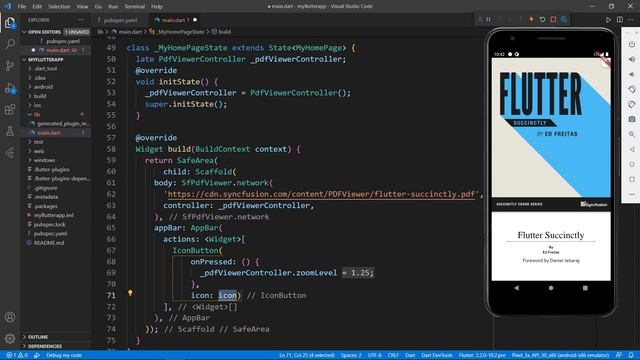This screenshot has width=640, height=360.
Task: Open the Selection menu
Action: (59, 6)
